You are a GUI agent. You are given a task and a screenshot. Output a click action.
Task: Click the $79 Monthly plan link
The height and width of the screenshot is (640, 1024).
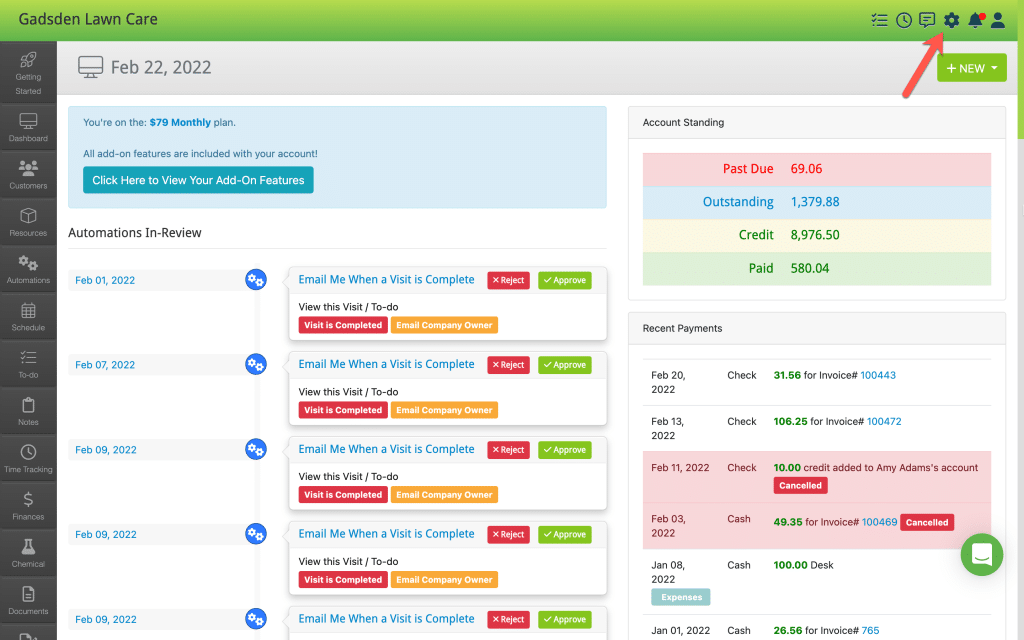click(180, 123)
